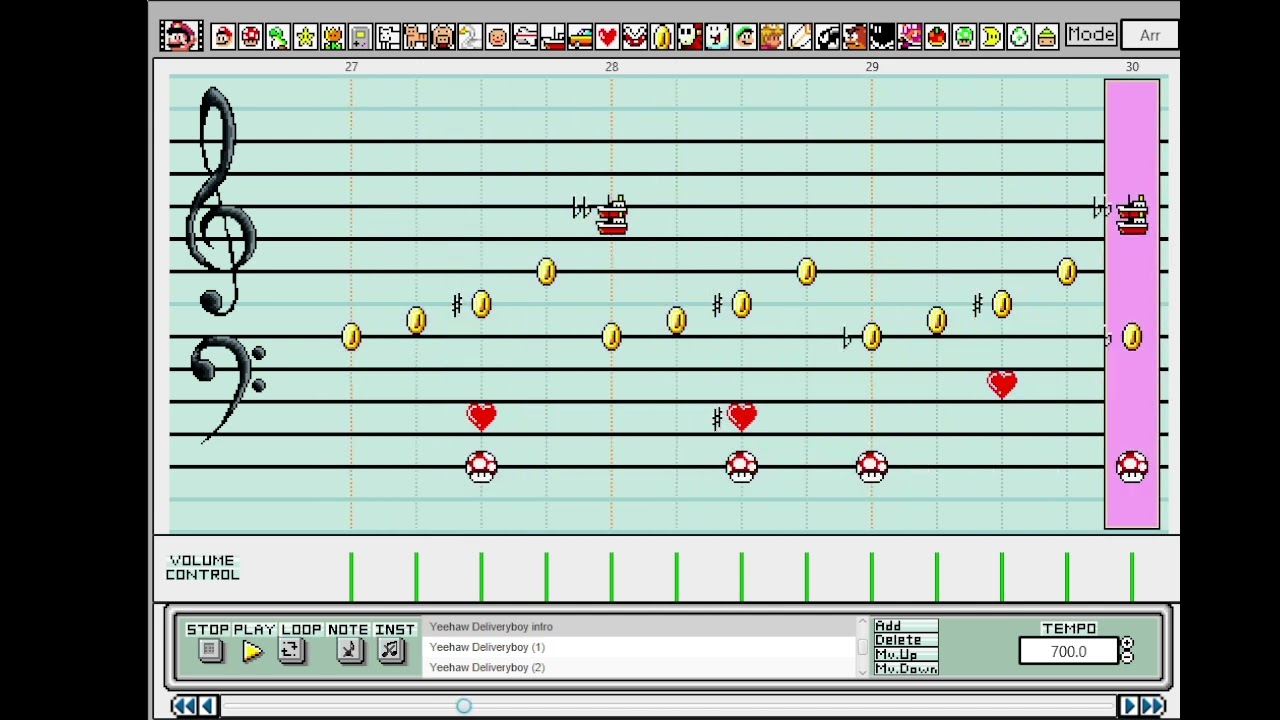The width and height of the screenshot is (1280, 720).
Task: Select the Shy Guy instrument
Action: coord(689,37)
